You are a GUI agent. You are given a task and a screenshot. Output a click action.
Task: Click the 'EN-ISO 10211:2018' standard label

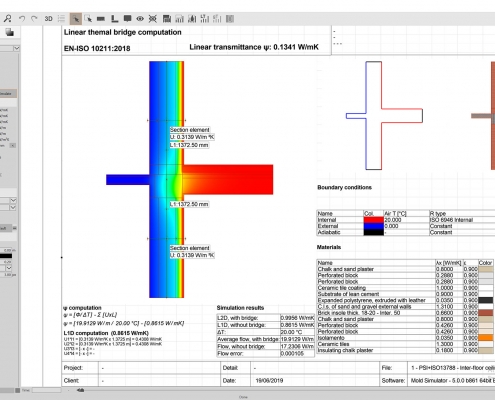point(97,49)
